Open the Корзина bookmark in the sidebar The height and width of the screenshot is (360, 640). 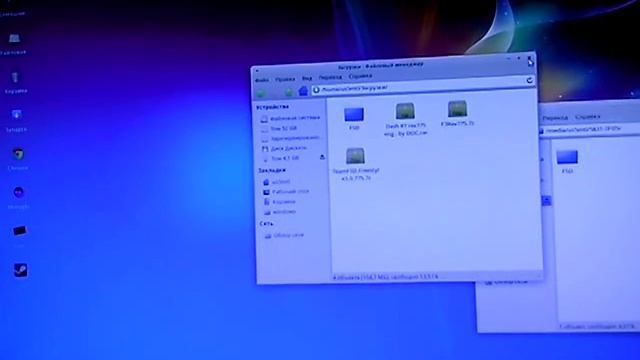[280, 202]
